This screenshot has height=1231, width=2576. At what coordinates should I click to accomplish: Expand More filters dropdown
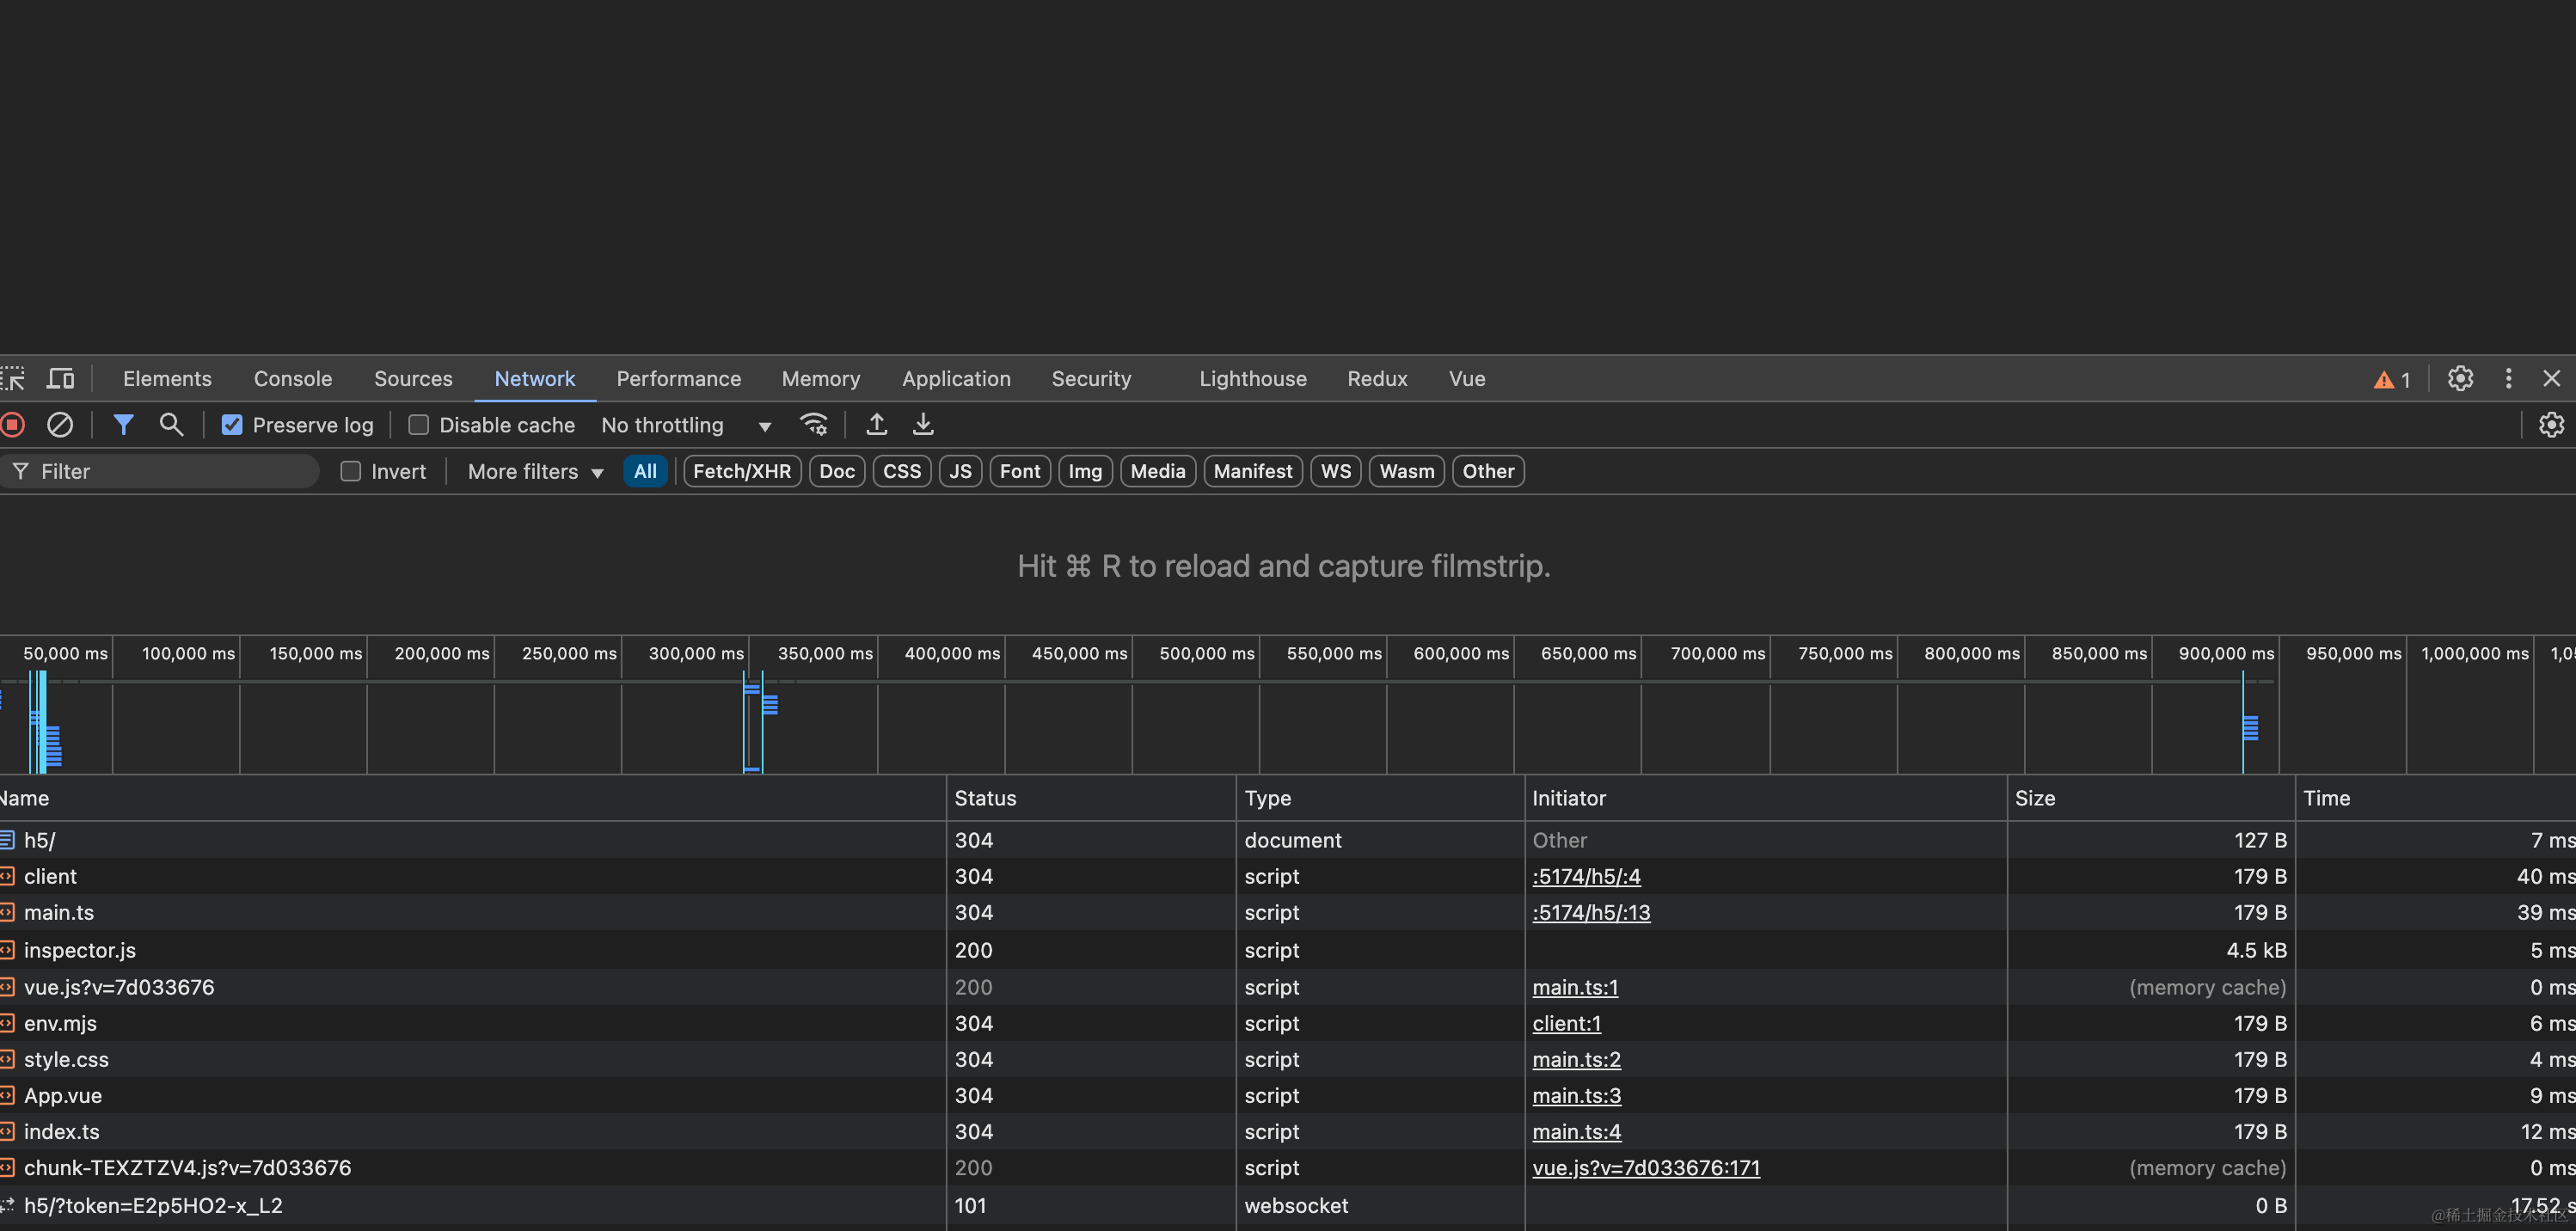(535, 471)
